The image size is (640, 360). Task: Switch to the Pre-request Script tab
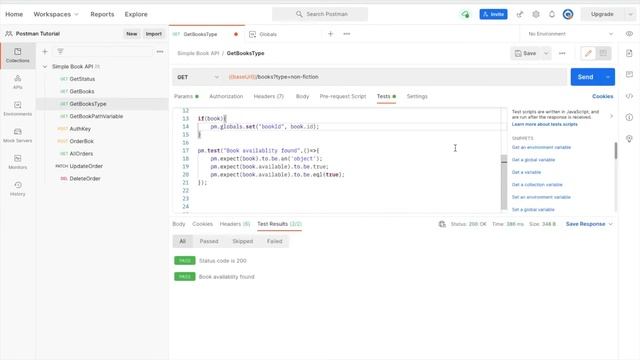(343, 96)
